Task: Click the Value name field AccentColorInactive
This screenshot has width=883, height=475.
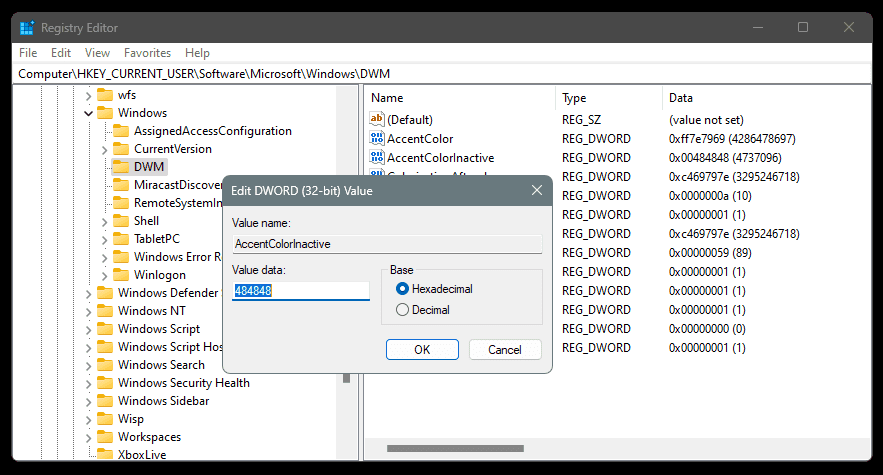Action: [x=387, y=244]
